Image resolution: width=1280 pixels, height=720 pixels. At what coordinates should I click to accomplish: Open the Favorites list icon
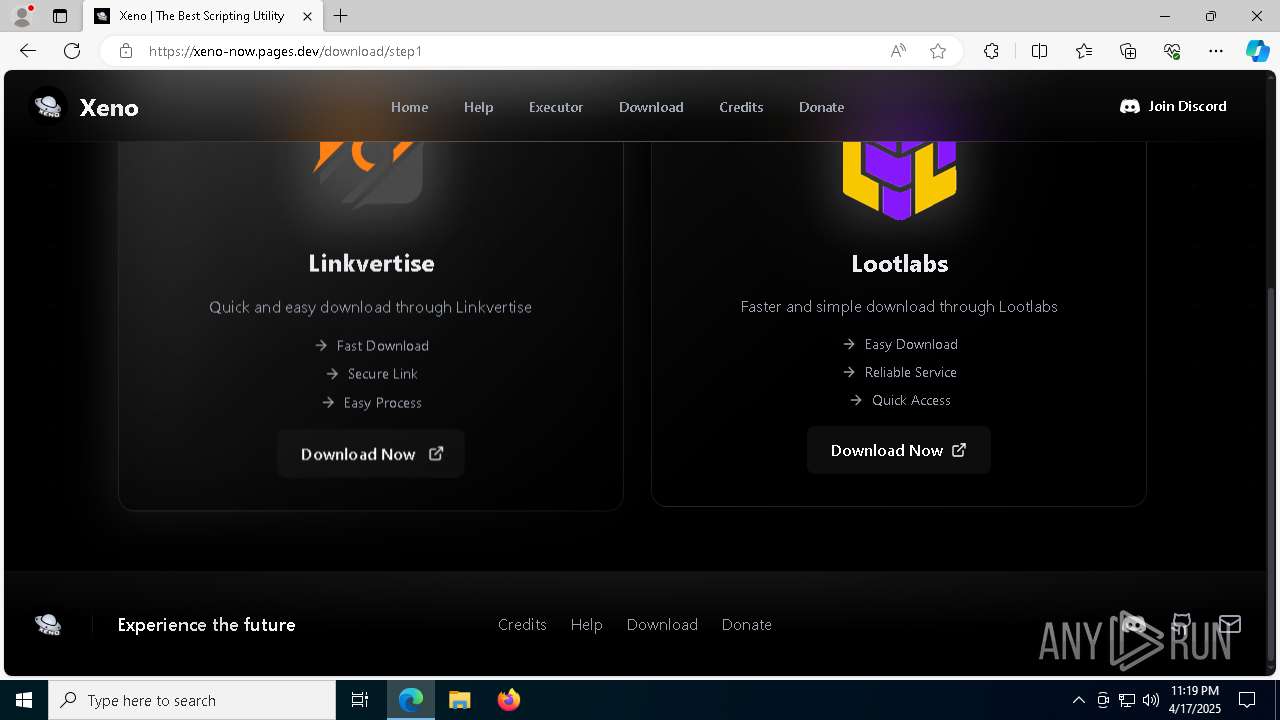pyautogui.click(x=1084, y=51)
